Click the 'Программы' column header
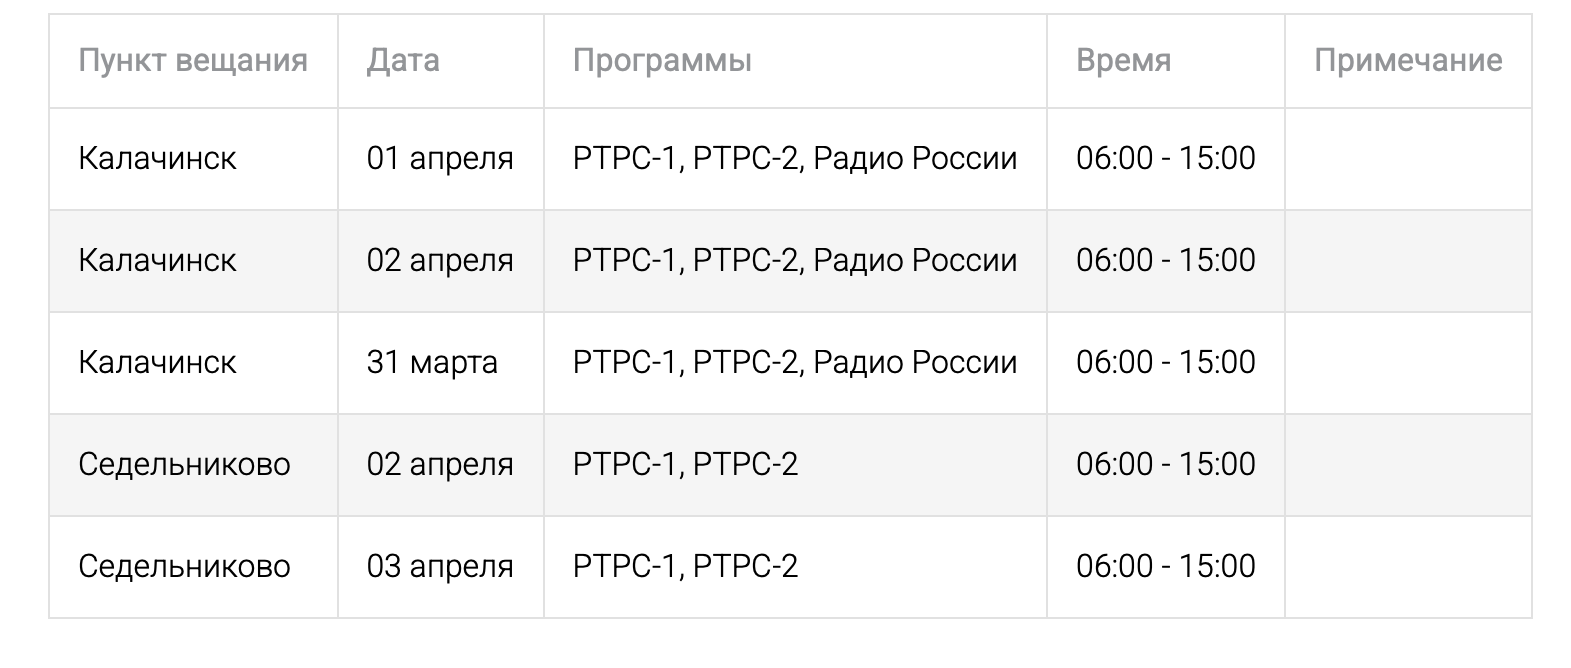1571x668 pixels. pyautogui.click(x=662, y=60)
